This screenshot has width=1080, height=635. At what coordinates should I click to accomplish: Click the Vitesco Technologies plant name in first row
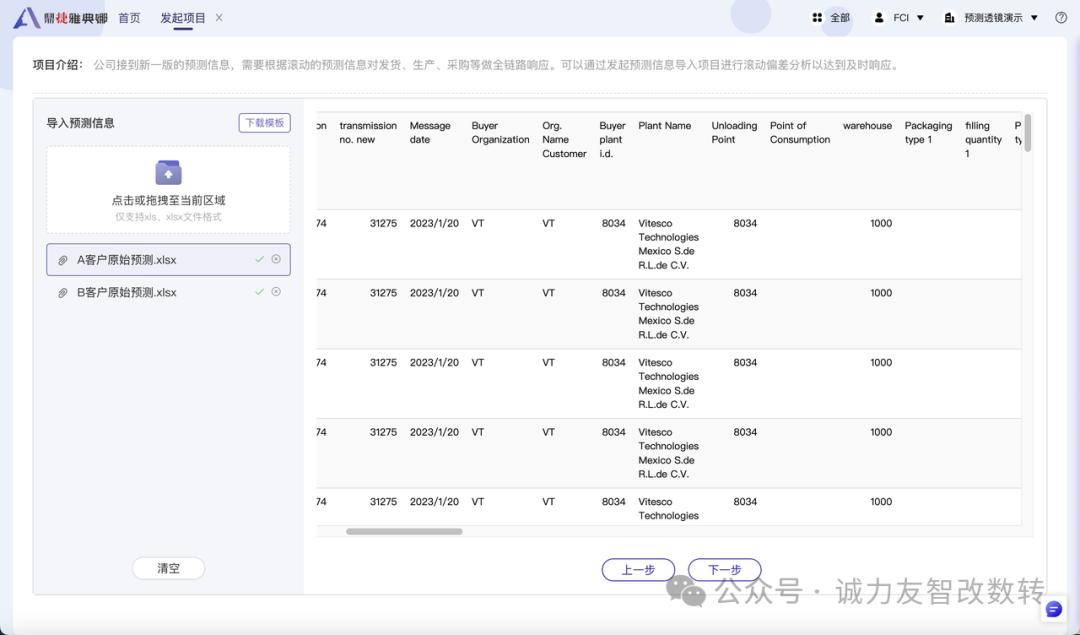(x=668, y=244)
